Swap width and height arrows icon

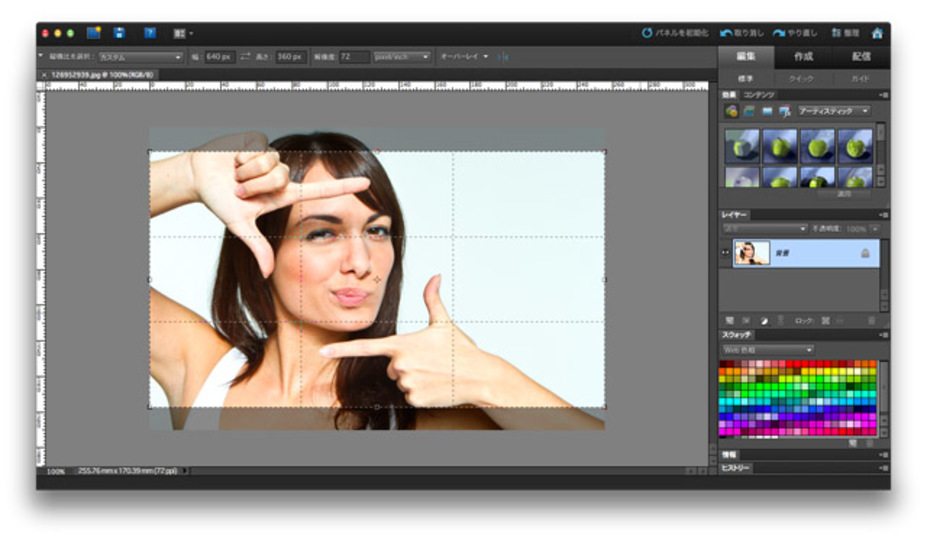[x=245, y=56]
